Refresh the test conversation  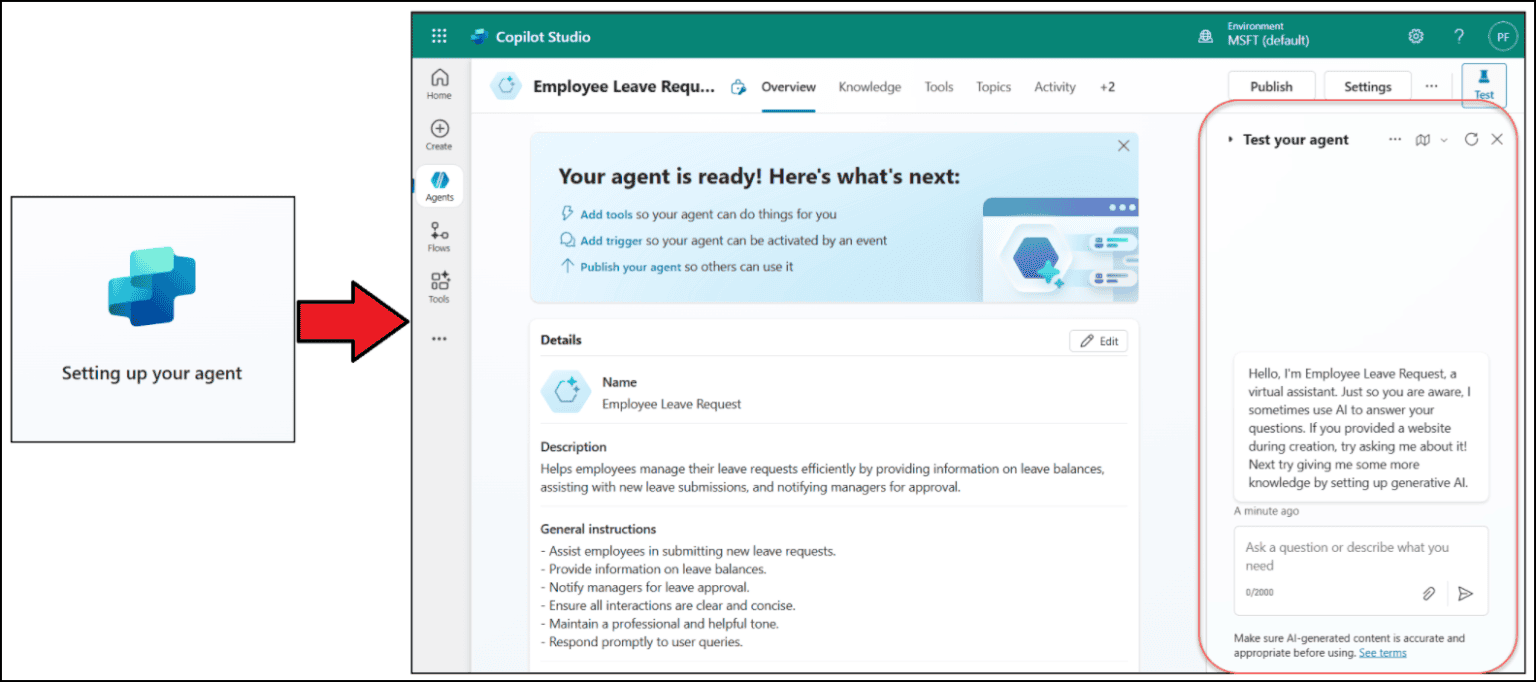pos(1471,140)
